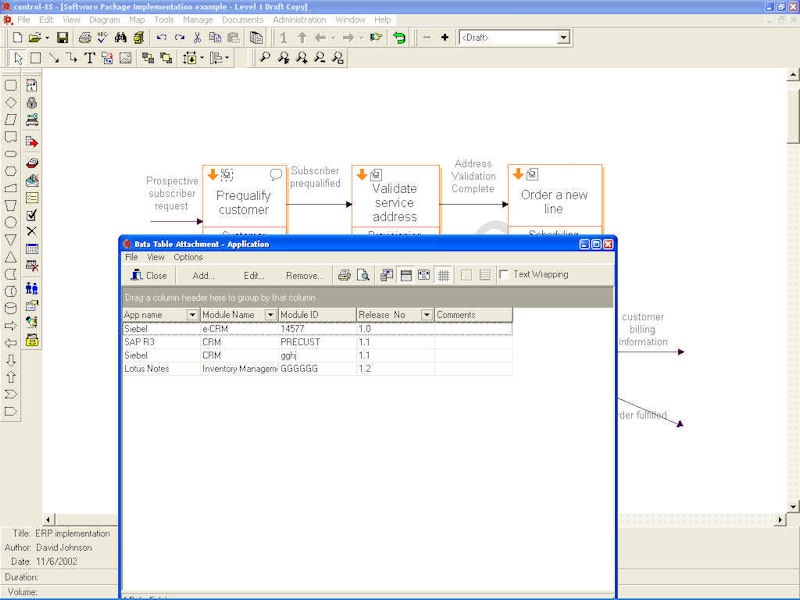Viewport: 800px width, 600px height.
Task: Click the binoculars Find icon
Action: [120, 38]
